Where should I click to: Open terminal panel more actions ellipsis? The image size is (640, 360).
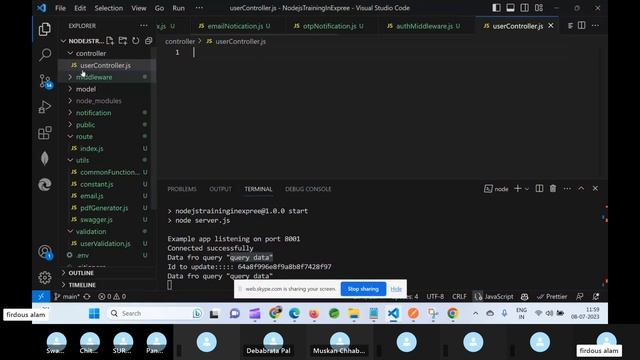pos(567,189)
